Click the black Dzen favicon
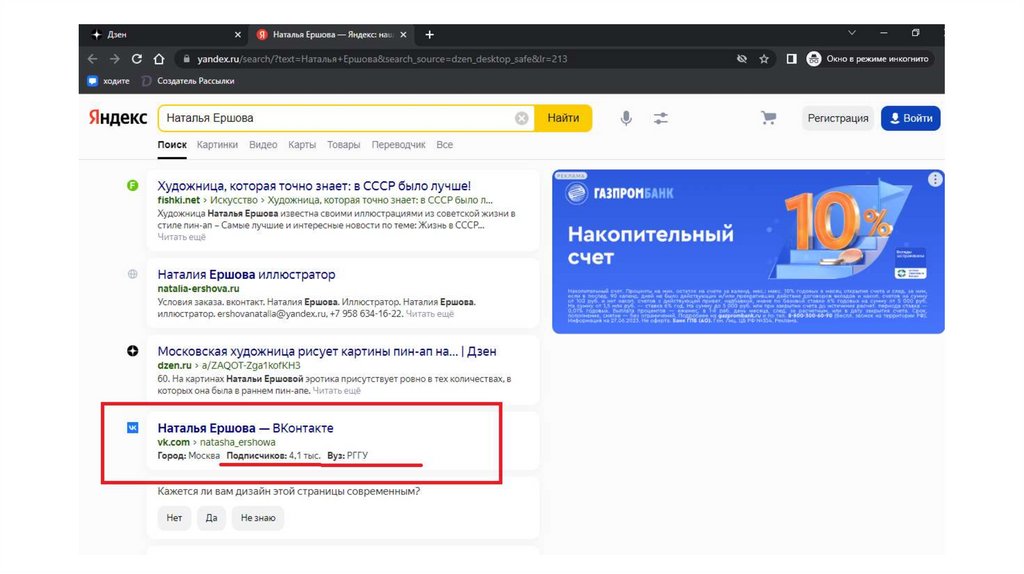Image resolution: width=1024 pixels, height=574 pixels. 133,351
